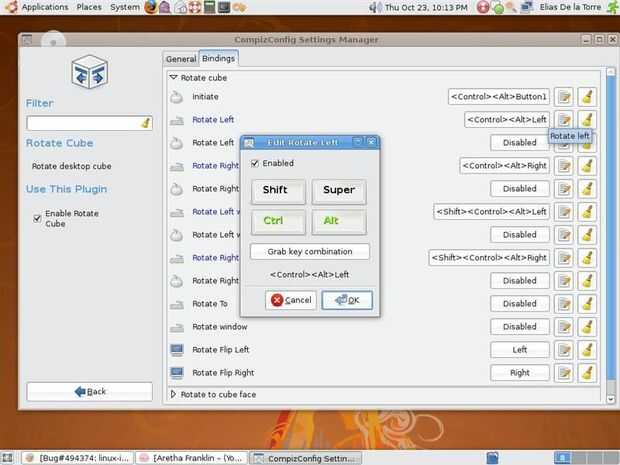This screenshot has width=620, height=465.
Task: Click Disabled button in Rotate window row
Action: 520,327
